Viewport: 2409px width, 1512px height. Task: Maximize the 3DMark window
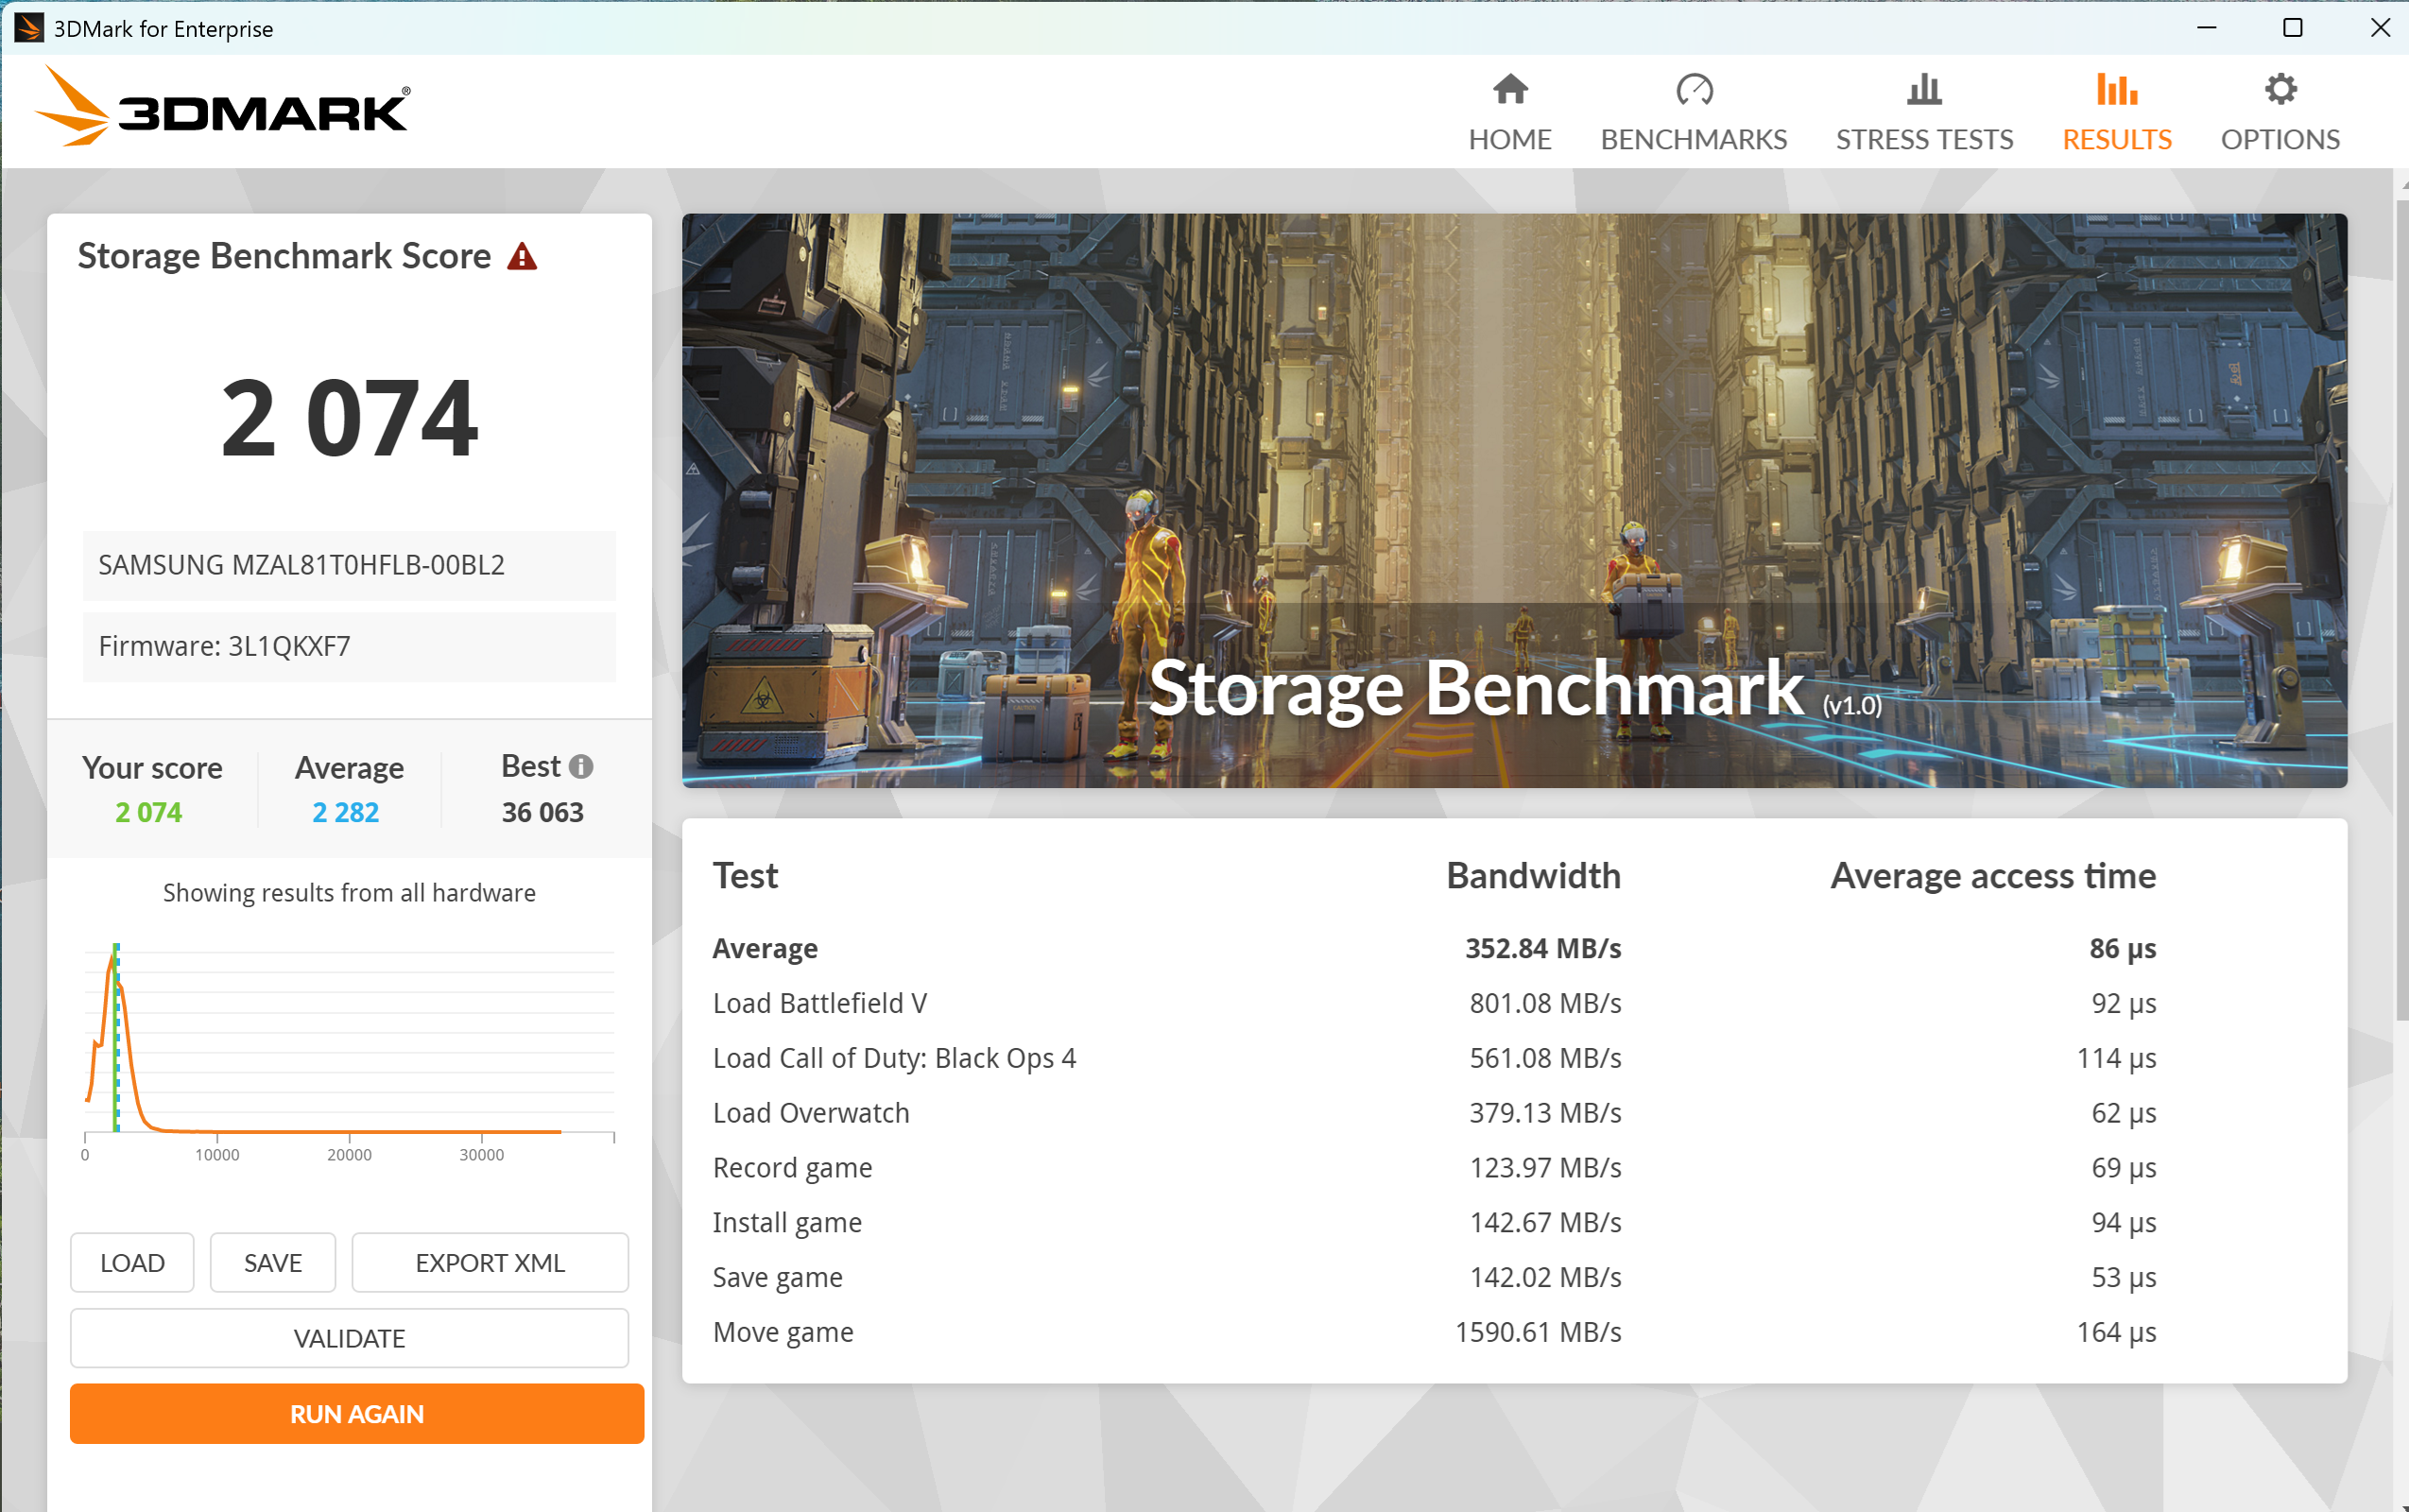(2292, 28)
